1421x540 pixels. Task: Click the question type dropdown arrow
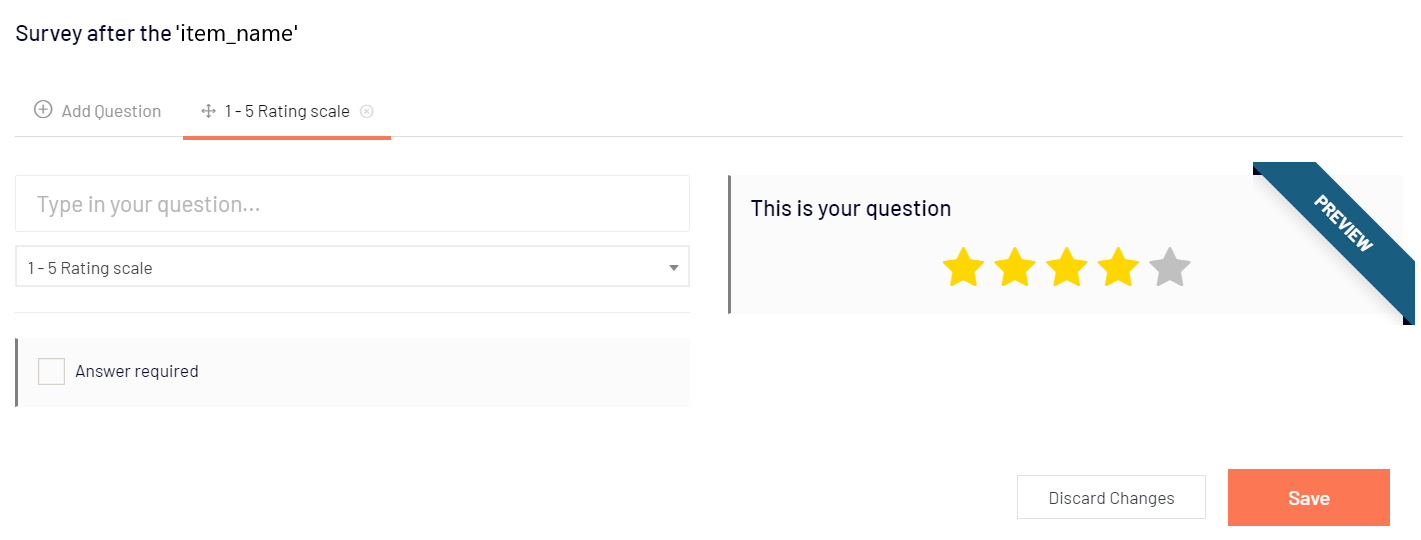tap(674, 268)
